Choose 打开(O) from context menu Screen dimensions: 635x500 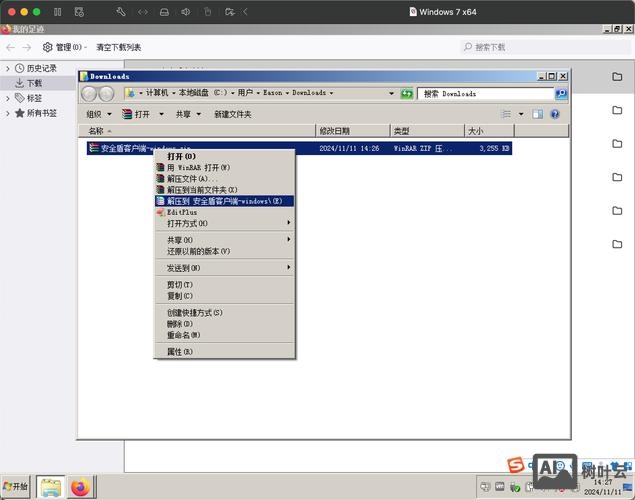(224, 156)
